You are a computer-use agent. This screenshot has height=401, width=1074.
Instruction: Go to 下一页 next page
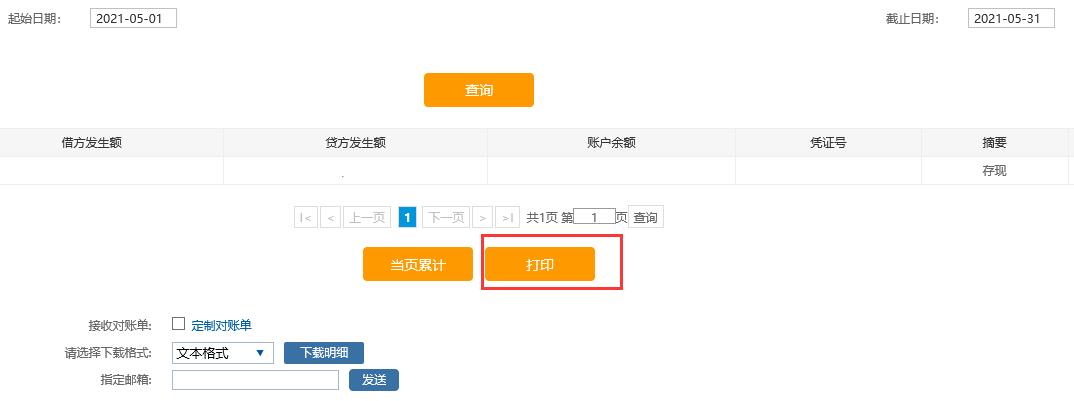[445, 217]
